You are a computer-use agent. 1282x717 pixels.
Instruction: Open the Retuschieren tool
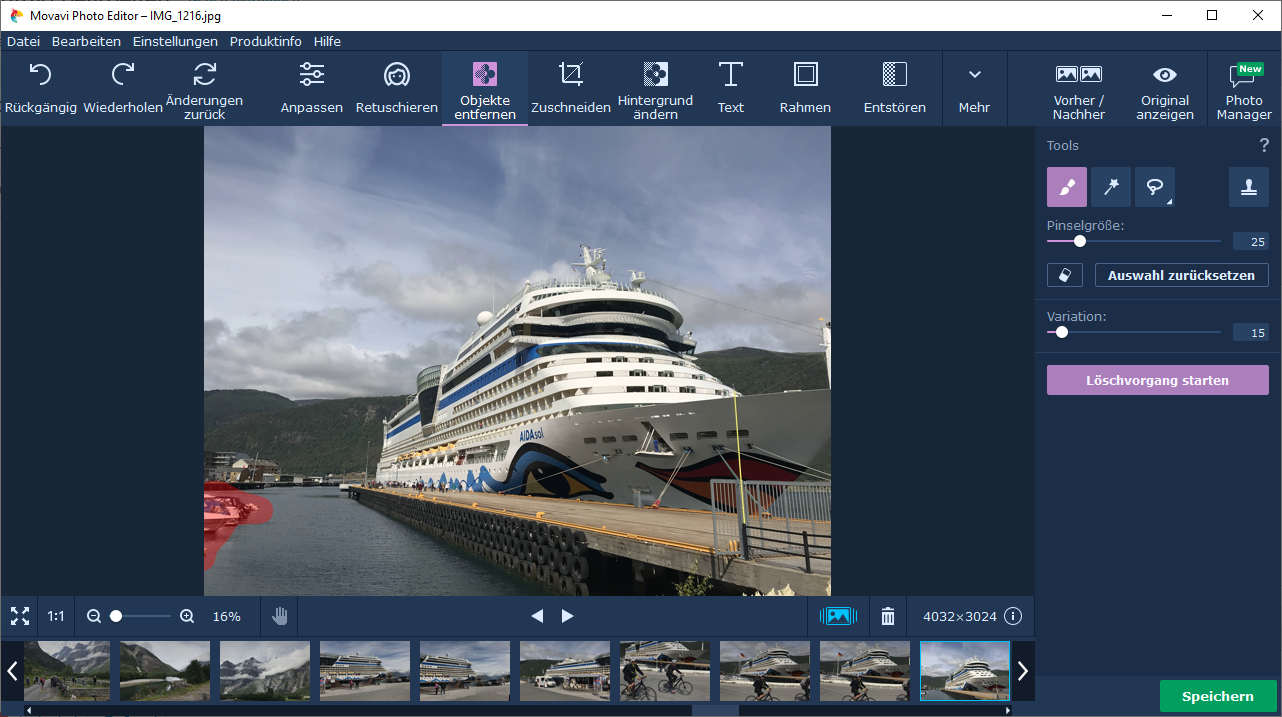(397, 89)
